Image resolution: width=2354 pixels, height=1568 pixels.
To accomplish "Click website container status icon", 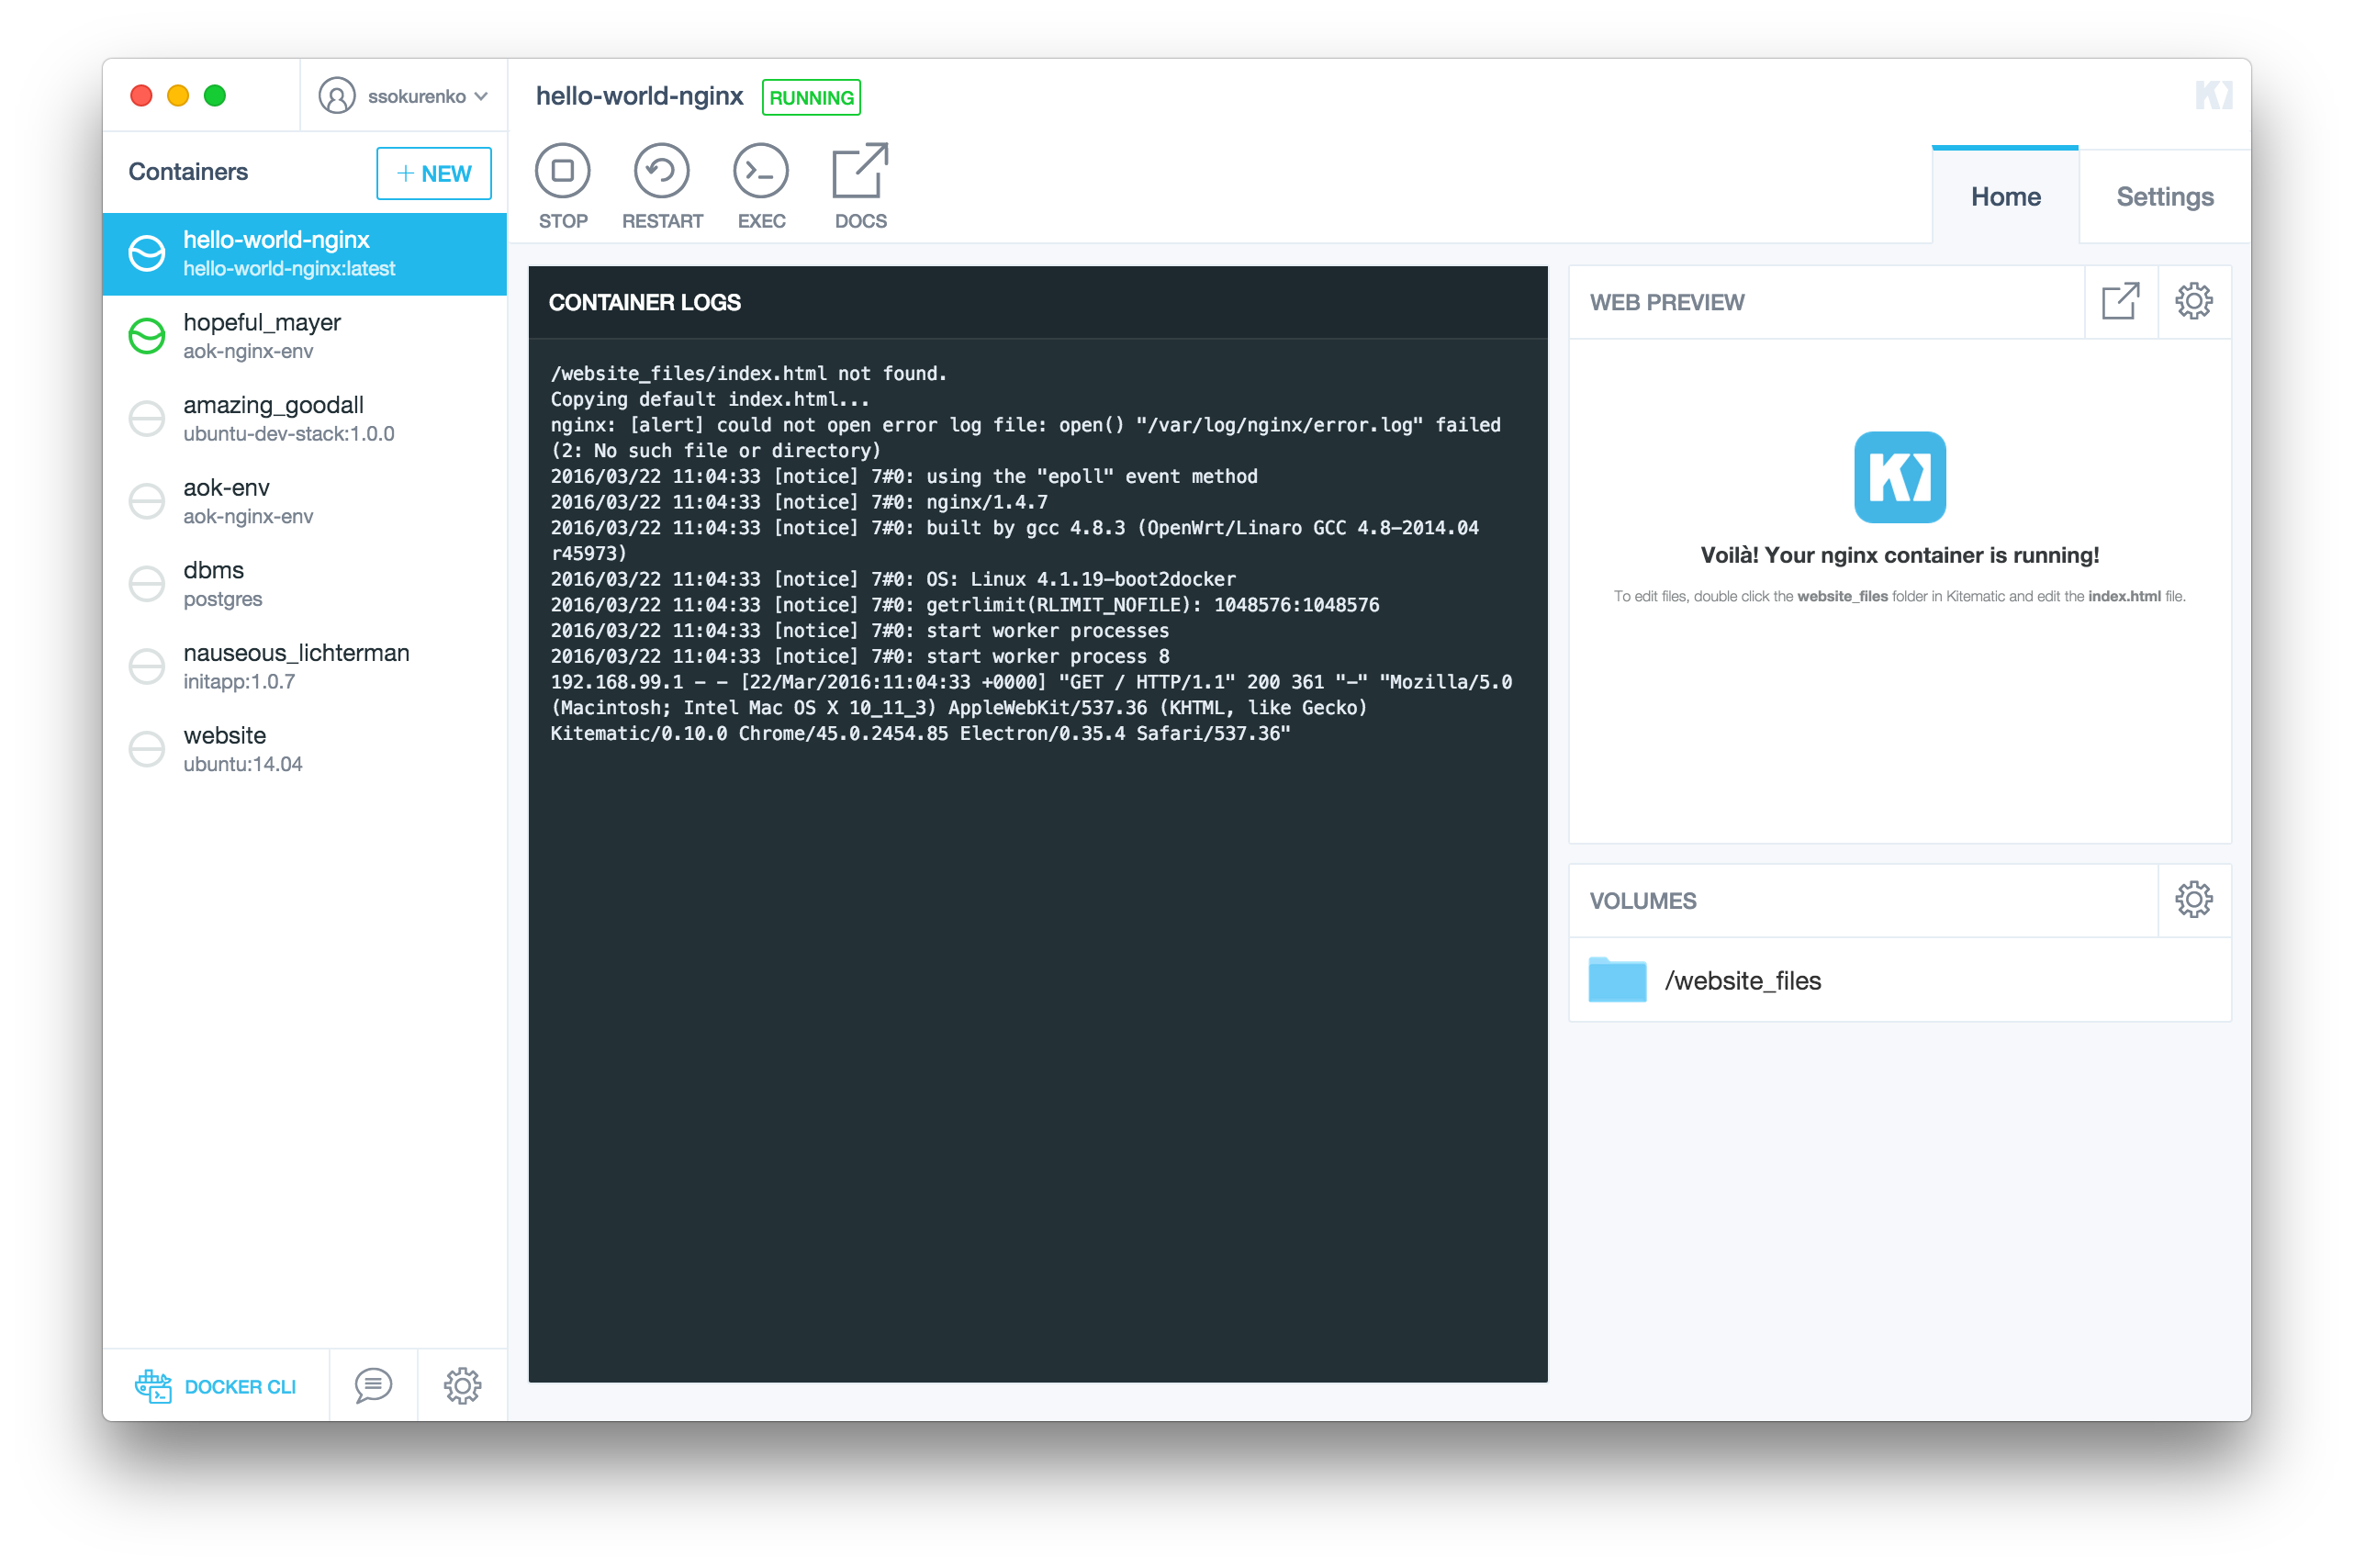I will pyautogui.click(x=147, y=749).
